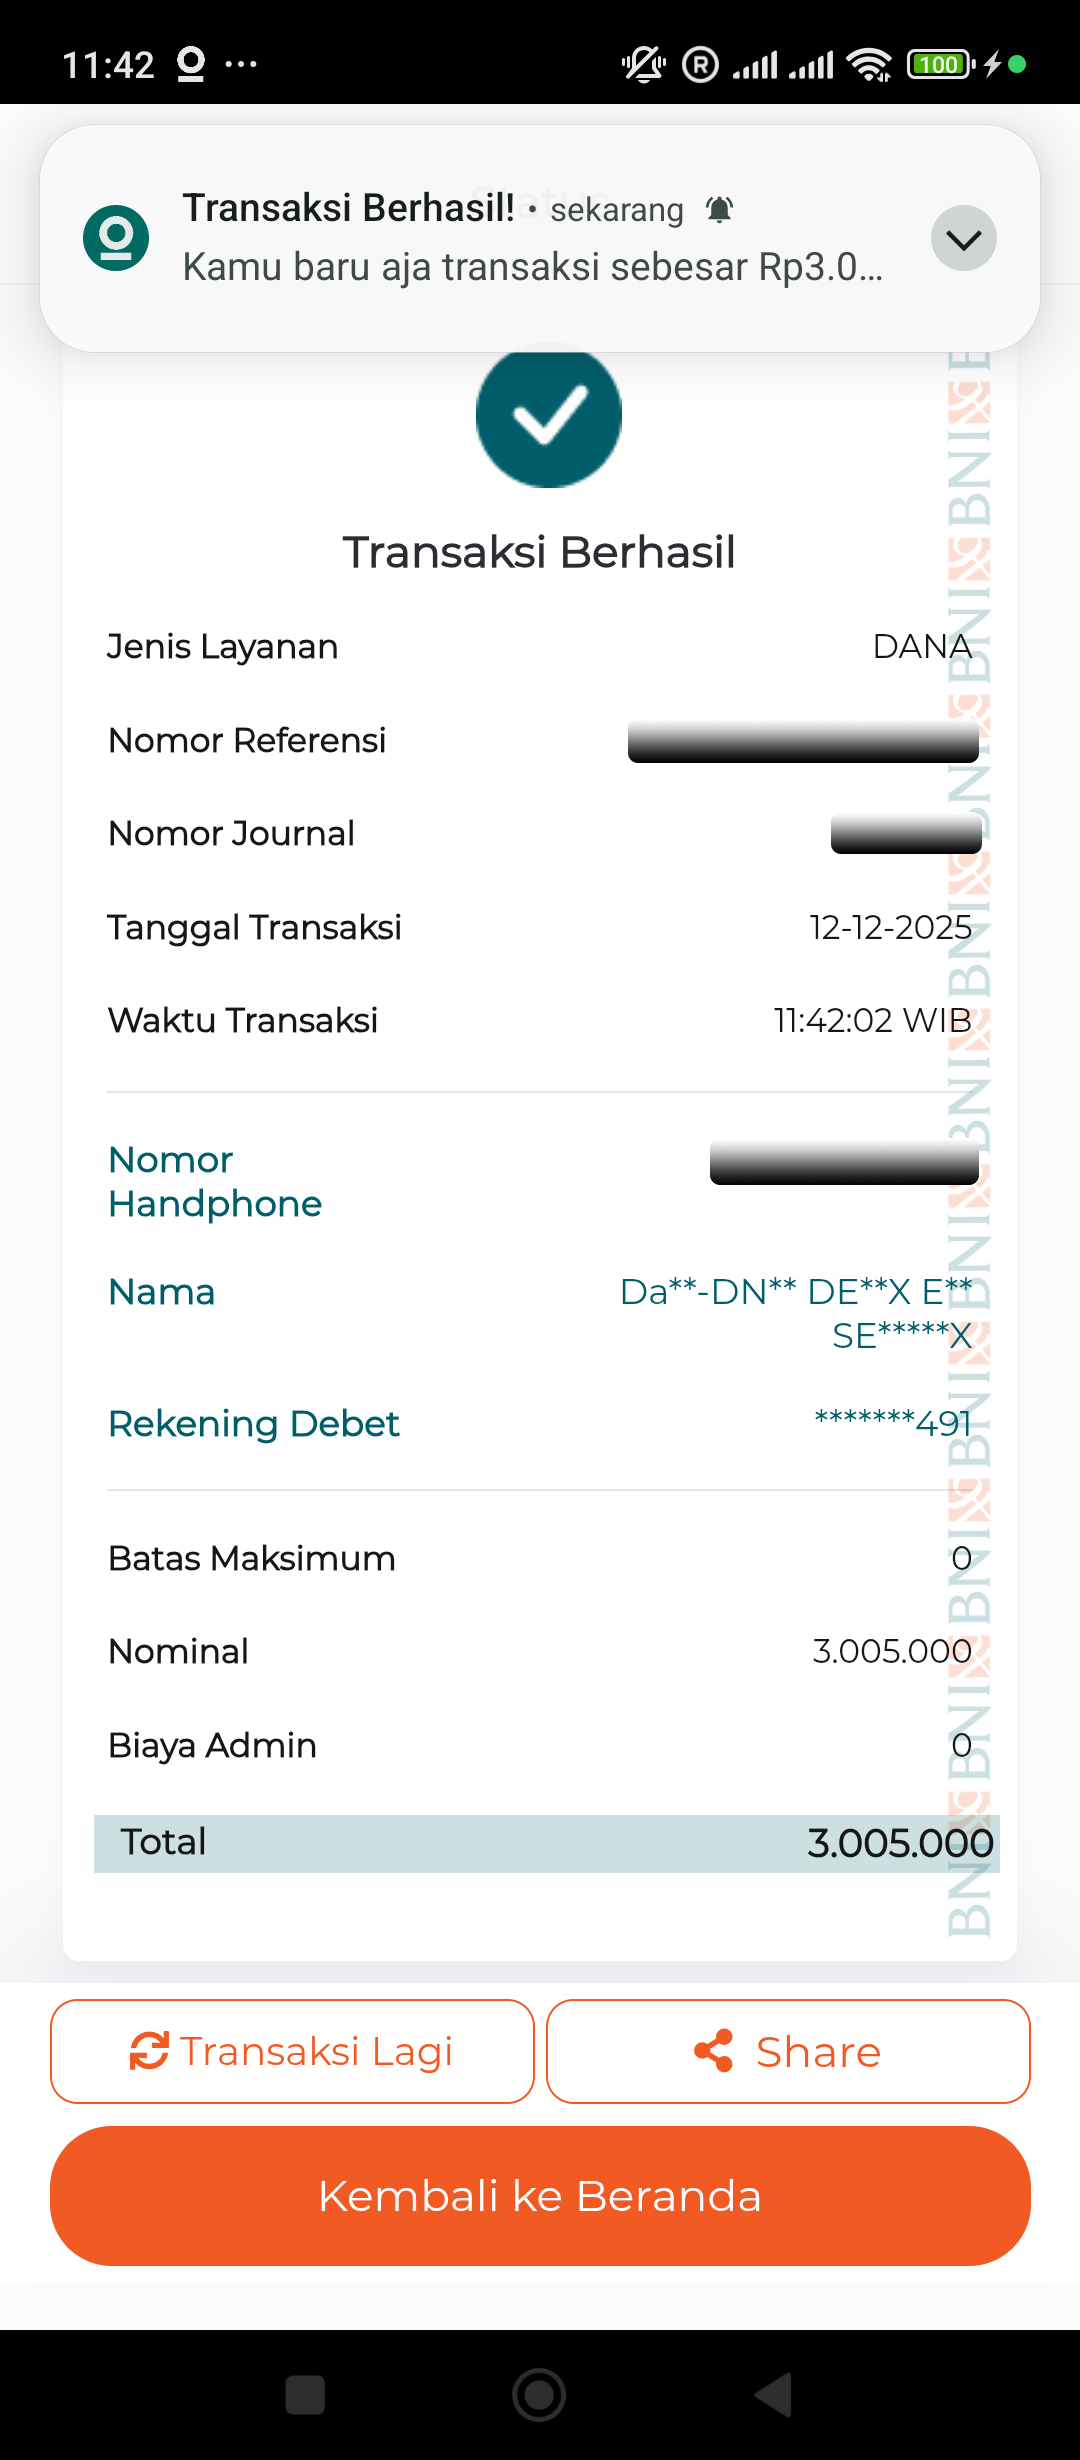Tap the Wi-Fi status bar icon
This screenshot has width=1080, height=2460.
point(869,65)
